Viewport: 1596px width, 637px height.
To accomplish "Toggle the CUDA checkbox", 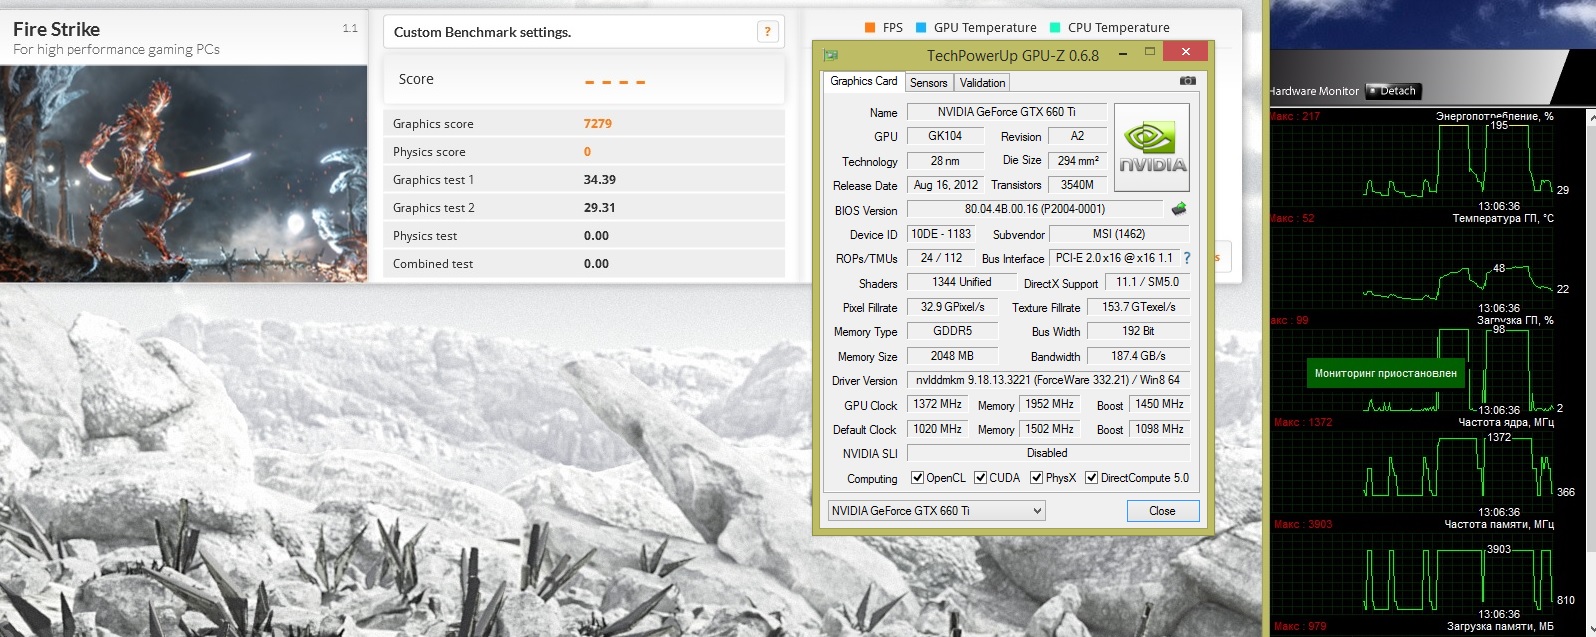I will tap(981, 478).
